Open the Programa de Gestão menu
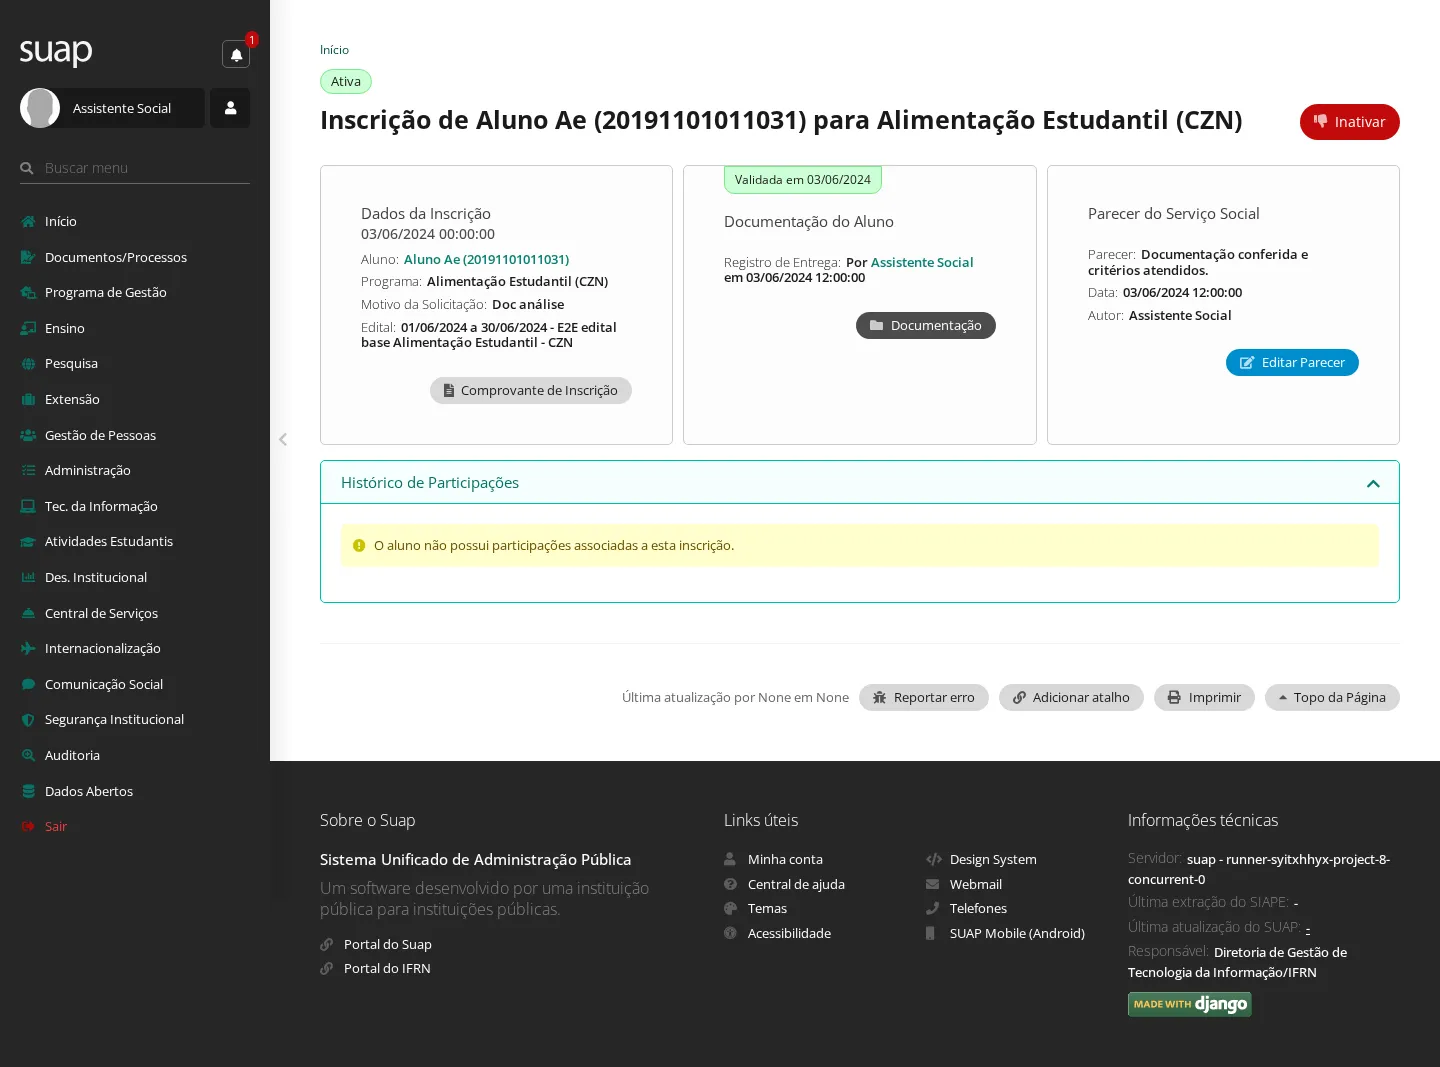This screenshot has width=1440, height=1067. [x=106, y=292]
